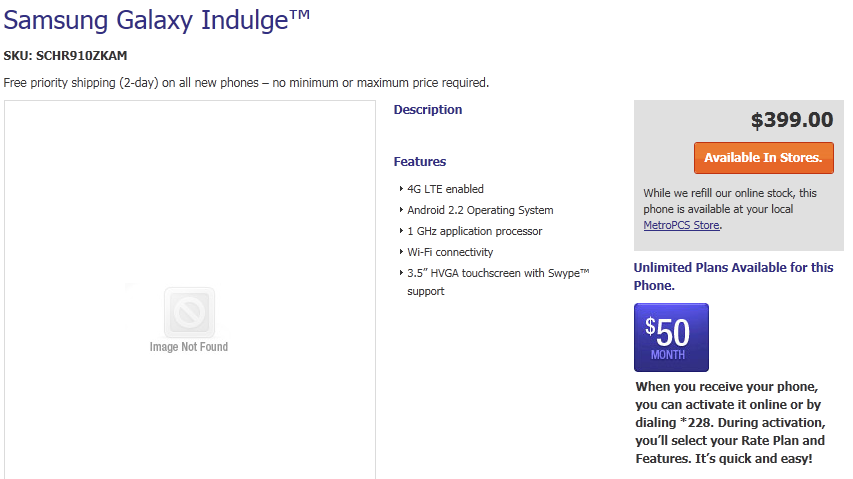The height and width of the screenshot is (479, 853).
Task: Click the "4G LTE enabled" feature text
Action: click(445, 189)
